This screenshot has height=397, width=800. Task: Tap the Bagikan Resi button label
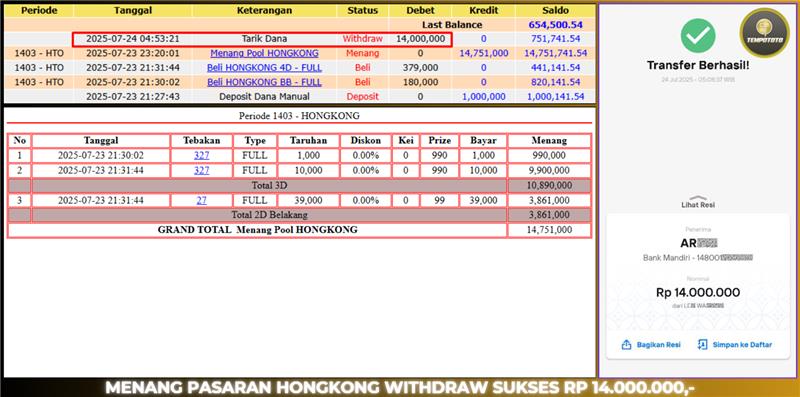658,345
